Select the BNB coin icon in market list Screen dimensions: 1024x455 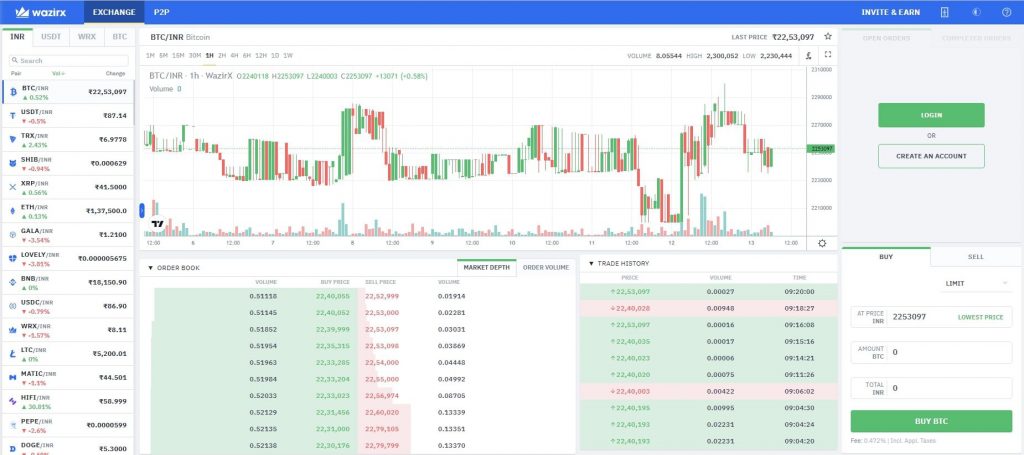(12, 282)
